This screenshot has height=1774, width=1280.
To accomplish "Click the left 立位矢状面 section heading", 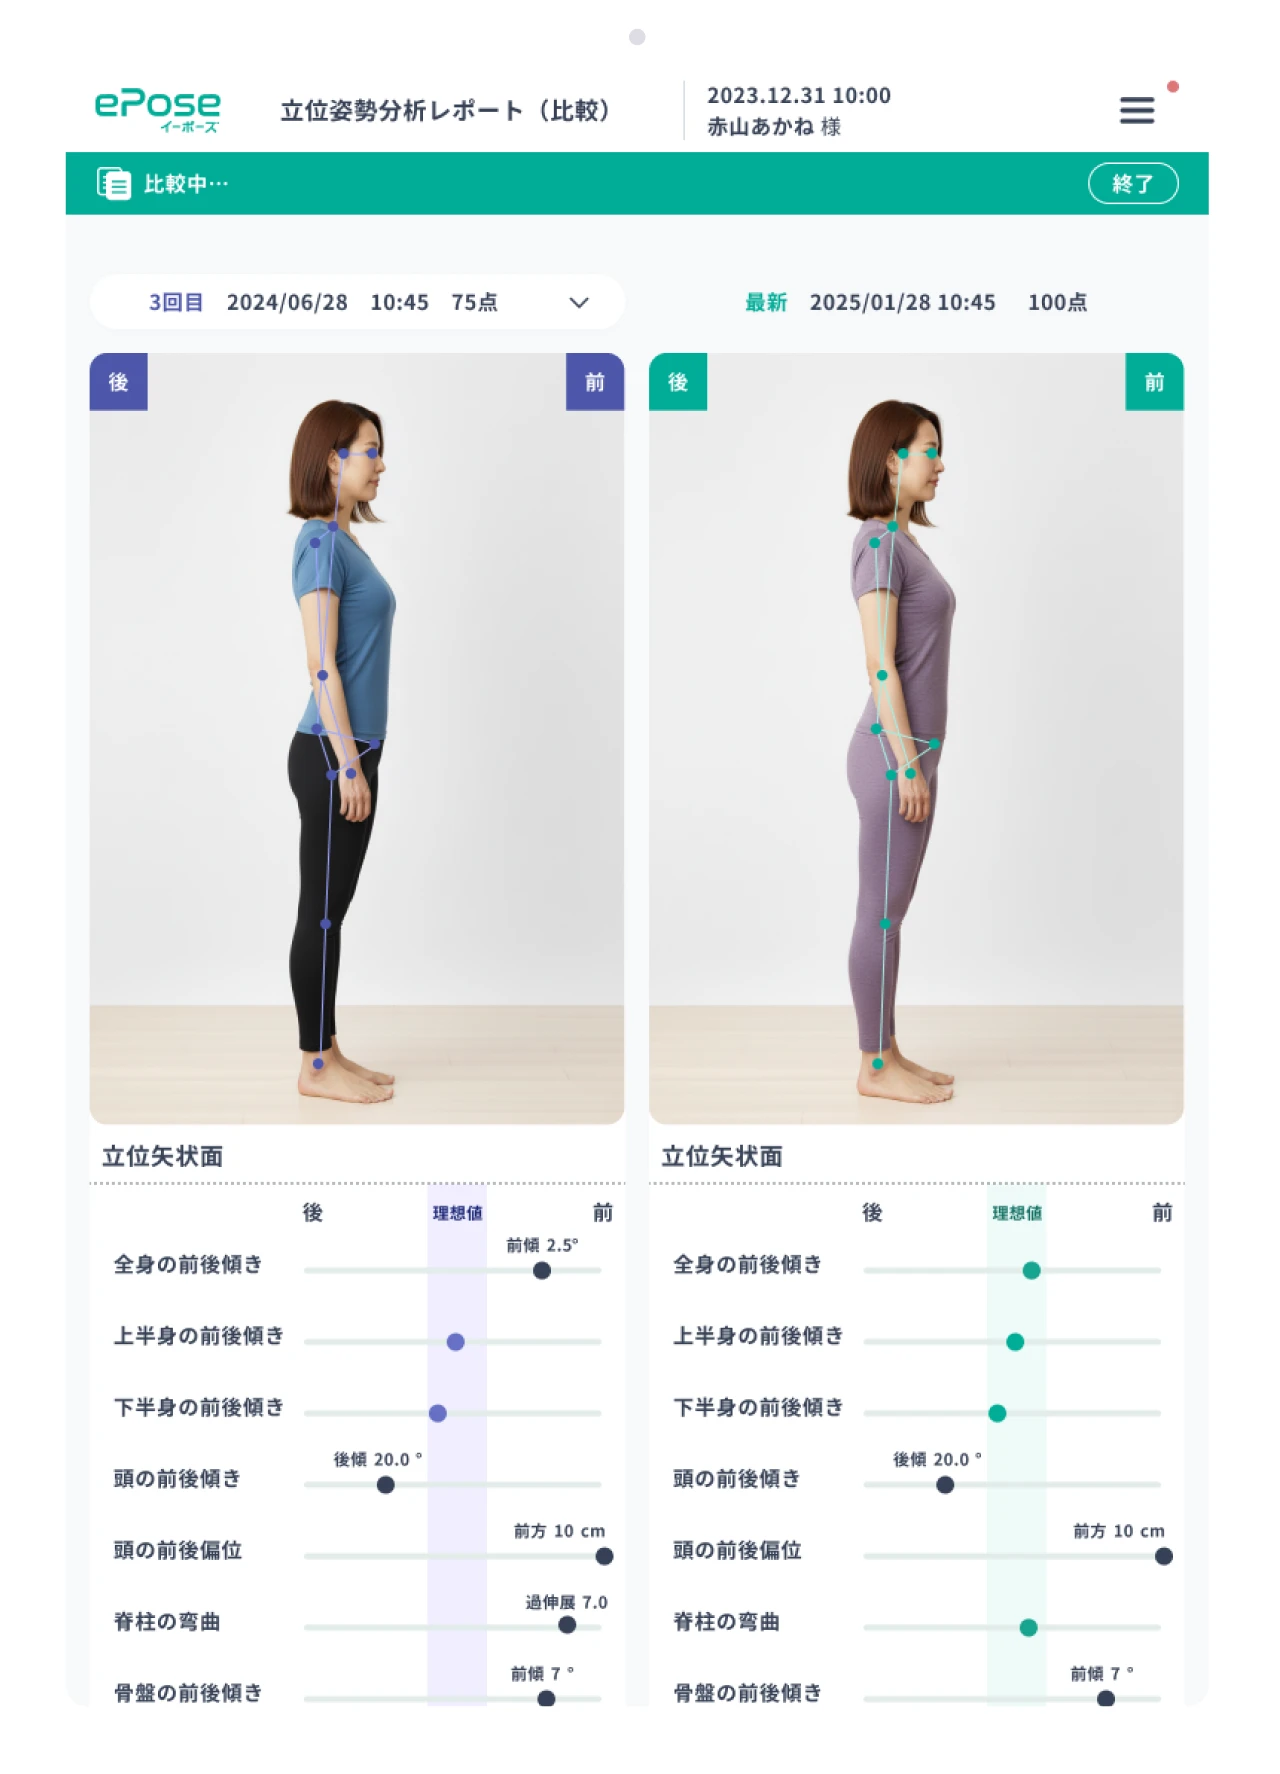I will point(163,1157).
